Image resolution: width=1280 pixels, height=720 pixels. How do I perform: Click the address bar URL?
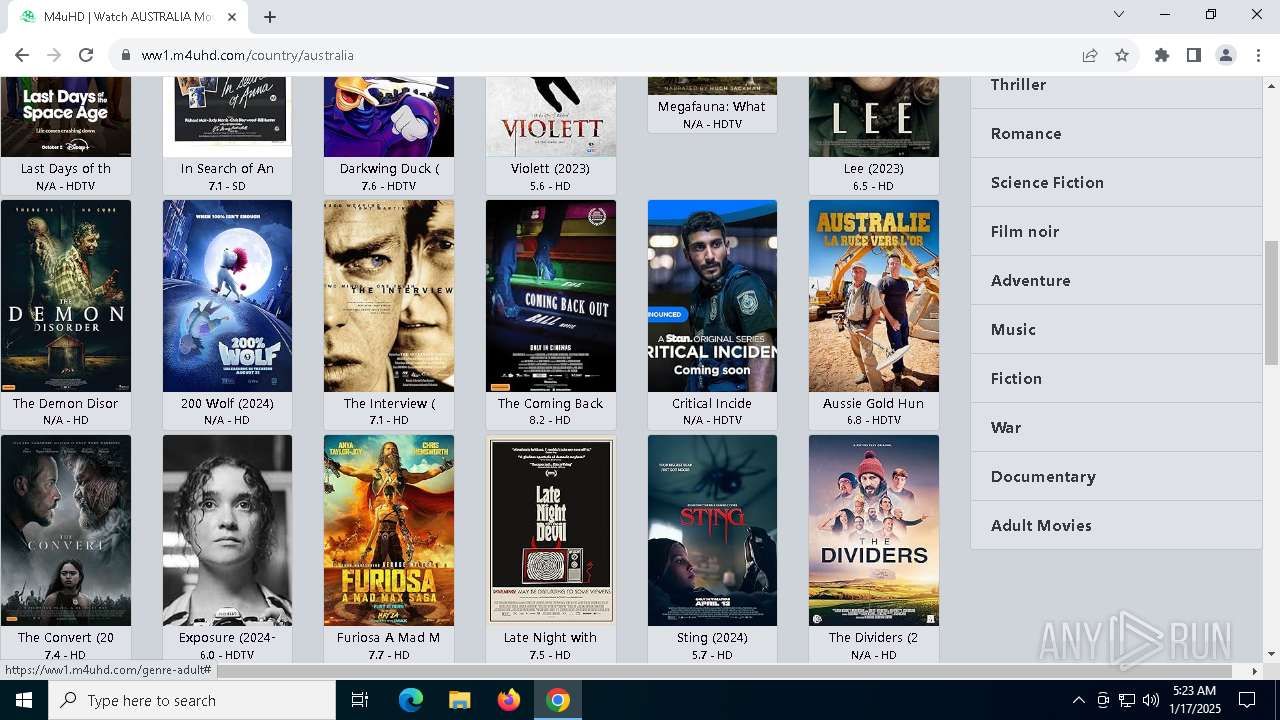point(248,55)
